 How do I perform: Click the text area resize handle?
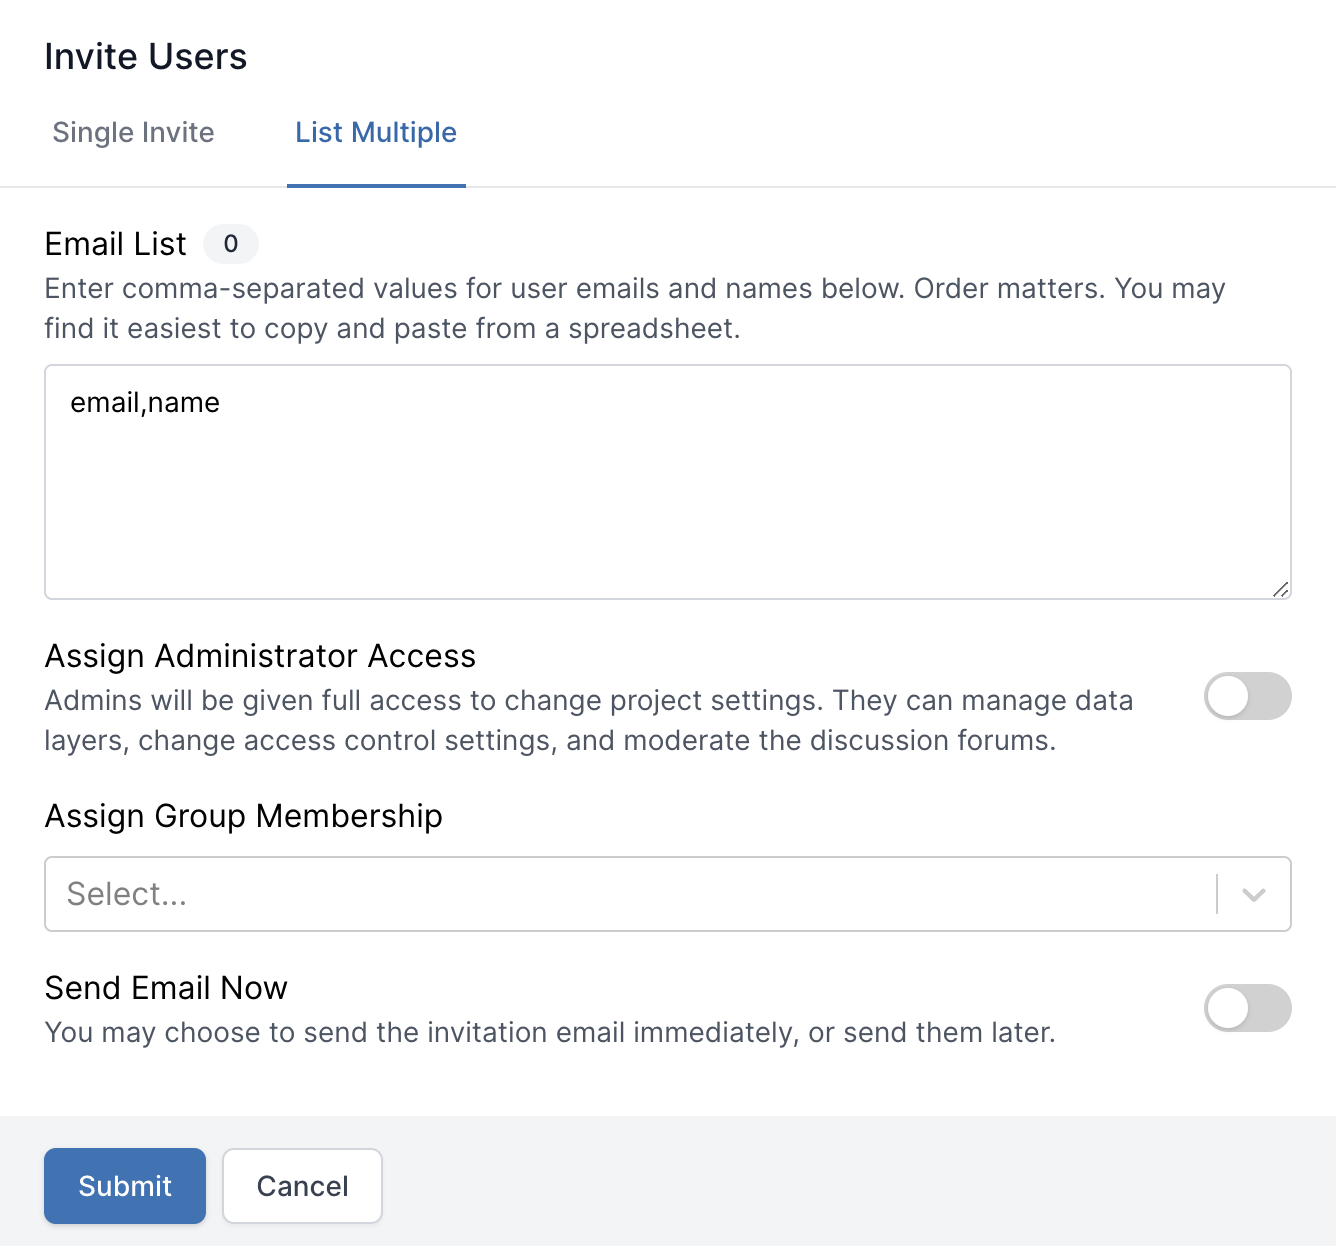pyautogui.click(x=1280, y=589)
